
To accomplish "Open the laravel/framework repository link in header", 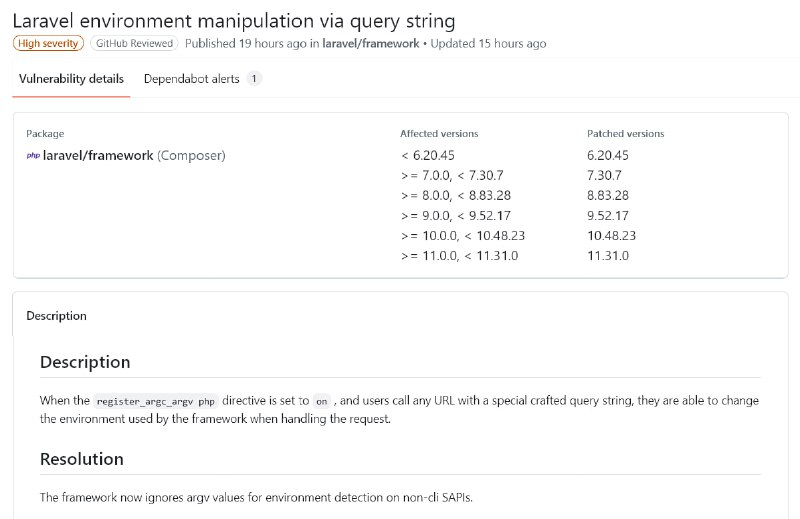I will tap(371, 43).
